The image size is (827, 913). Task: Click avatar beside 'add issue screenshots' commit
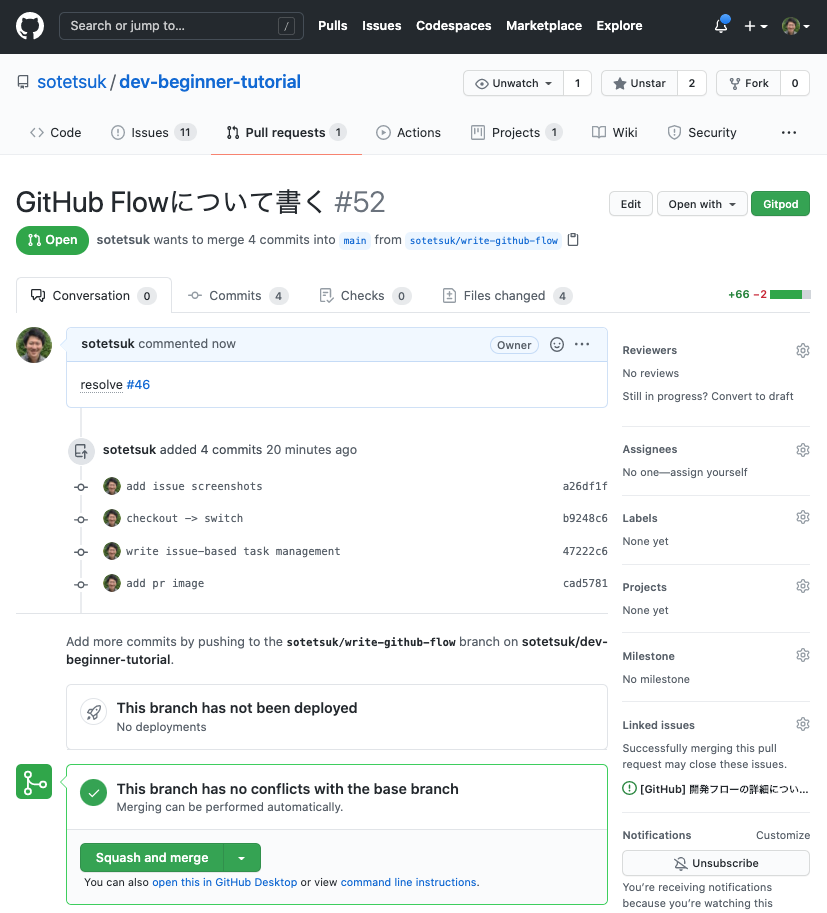pos(112,486)
